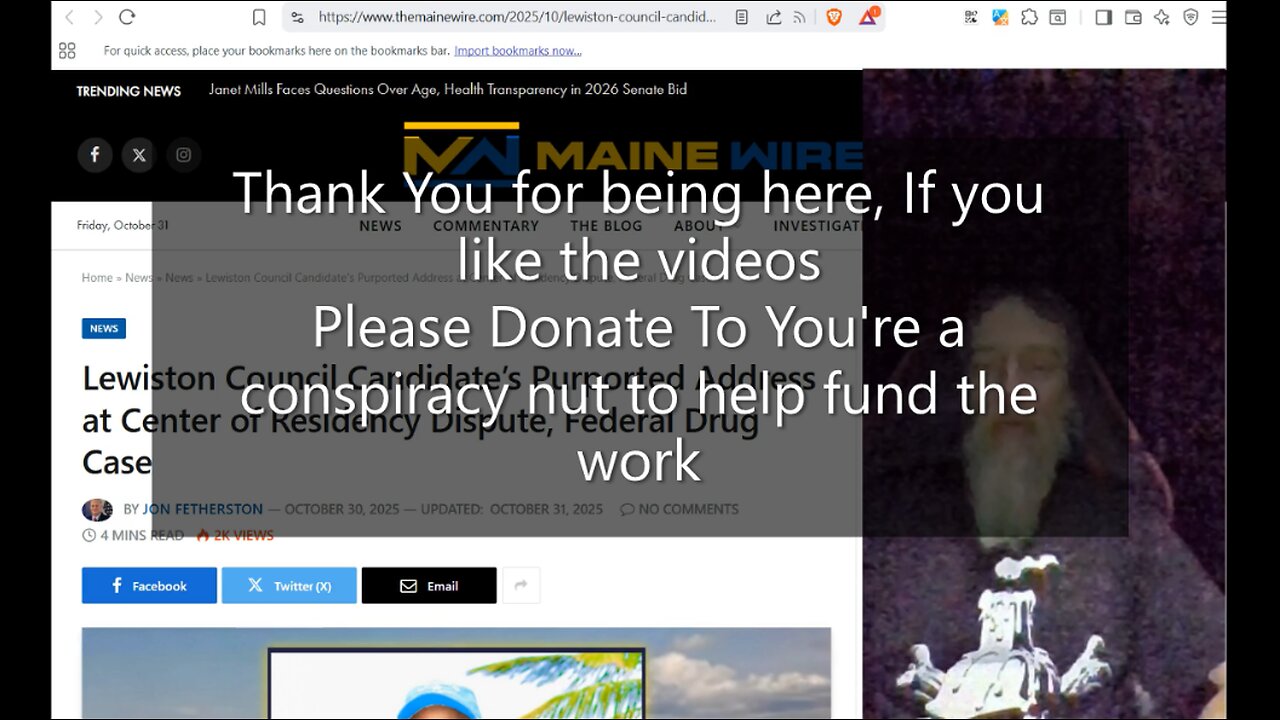
Task: Open Brave Shields lion icon
Action: pos(834,17)
